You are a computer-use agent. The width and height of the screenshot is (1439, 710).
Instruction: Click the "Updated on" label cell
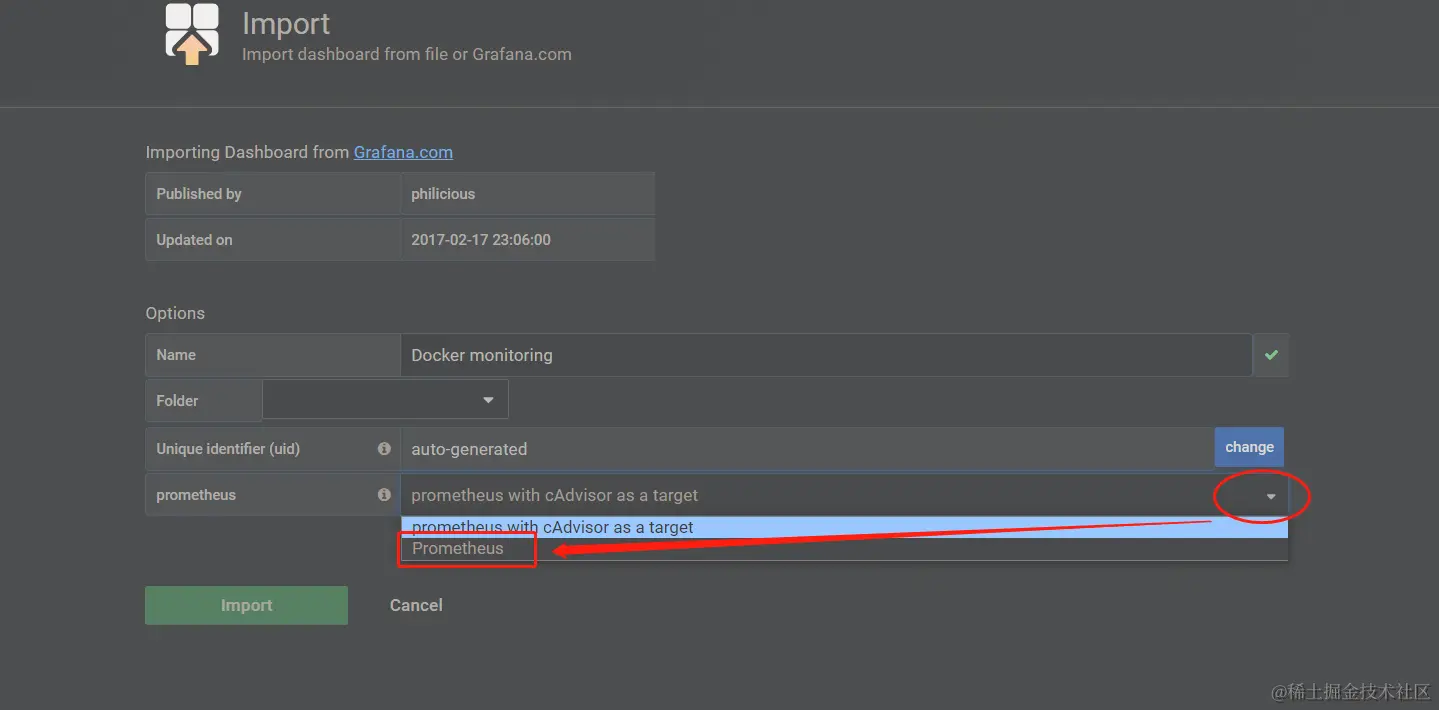273,240
